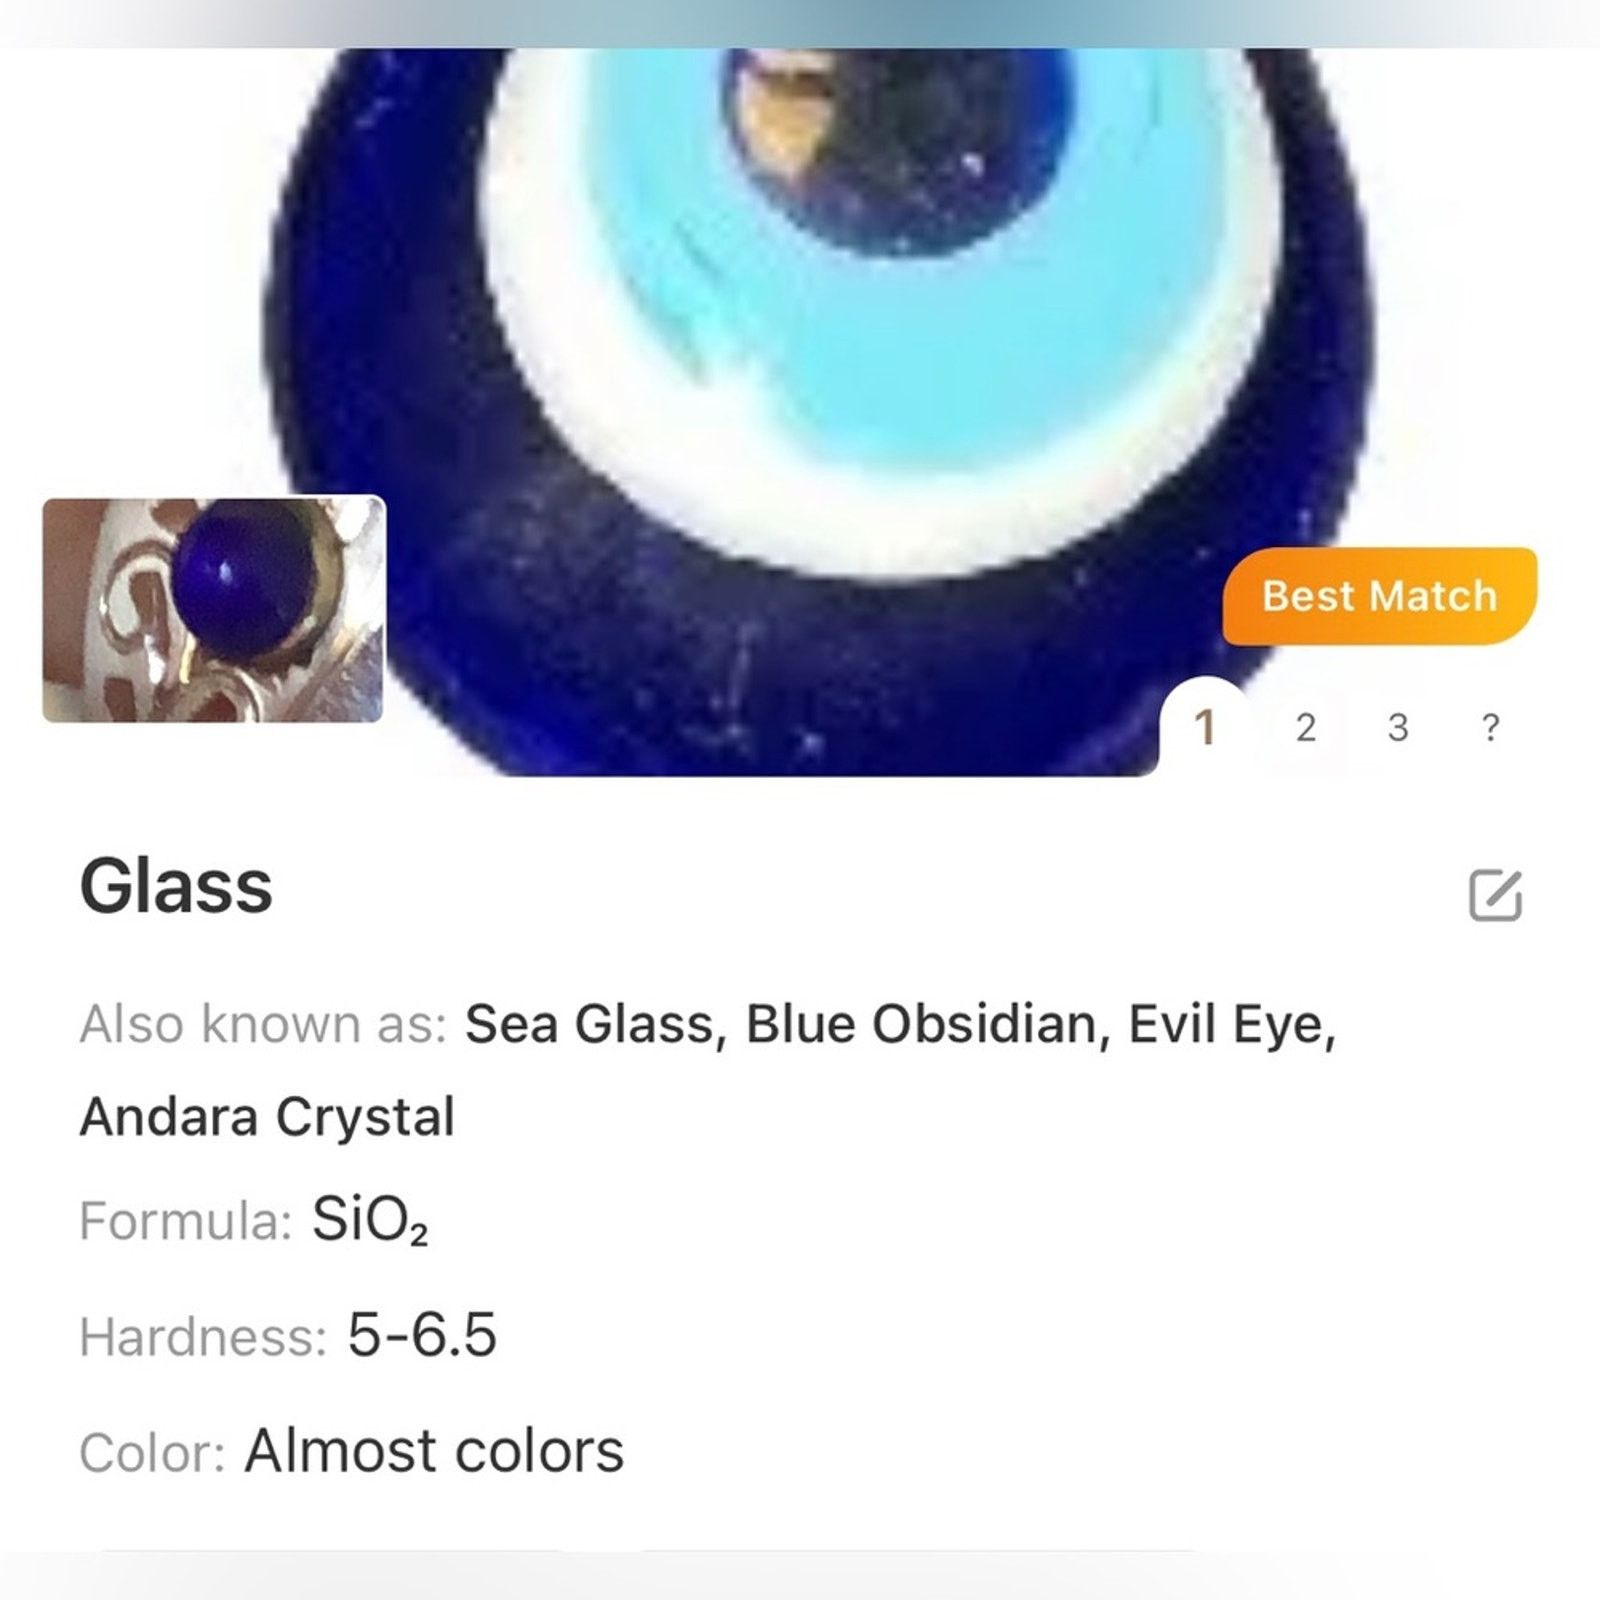Tap the Hardness label
The width and height of the screenshot is (1600, 1600).
pyautogui.click(x=203, y=1337)
